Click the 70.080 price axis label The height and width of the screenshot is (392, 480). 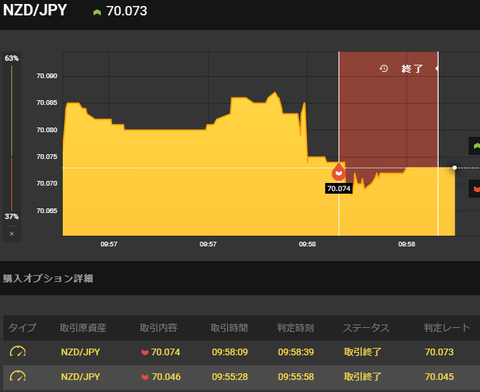[x=47, y=130]
